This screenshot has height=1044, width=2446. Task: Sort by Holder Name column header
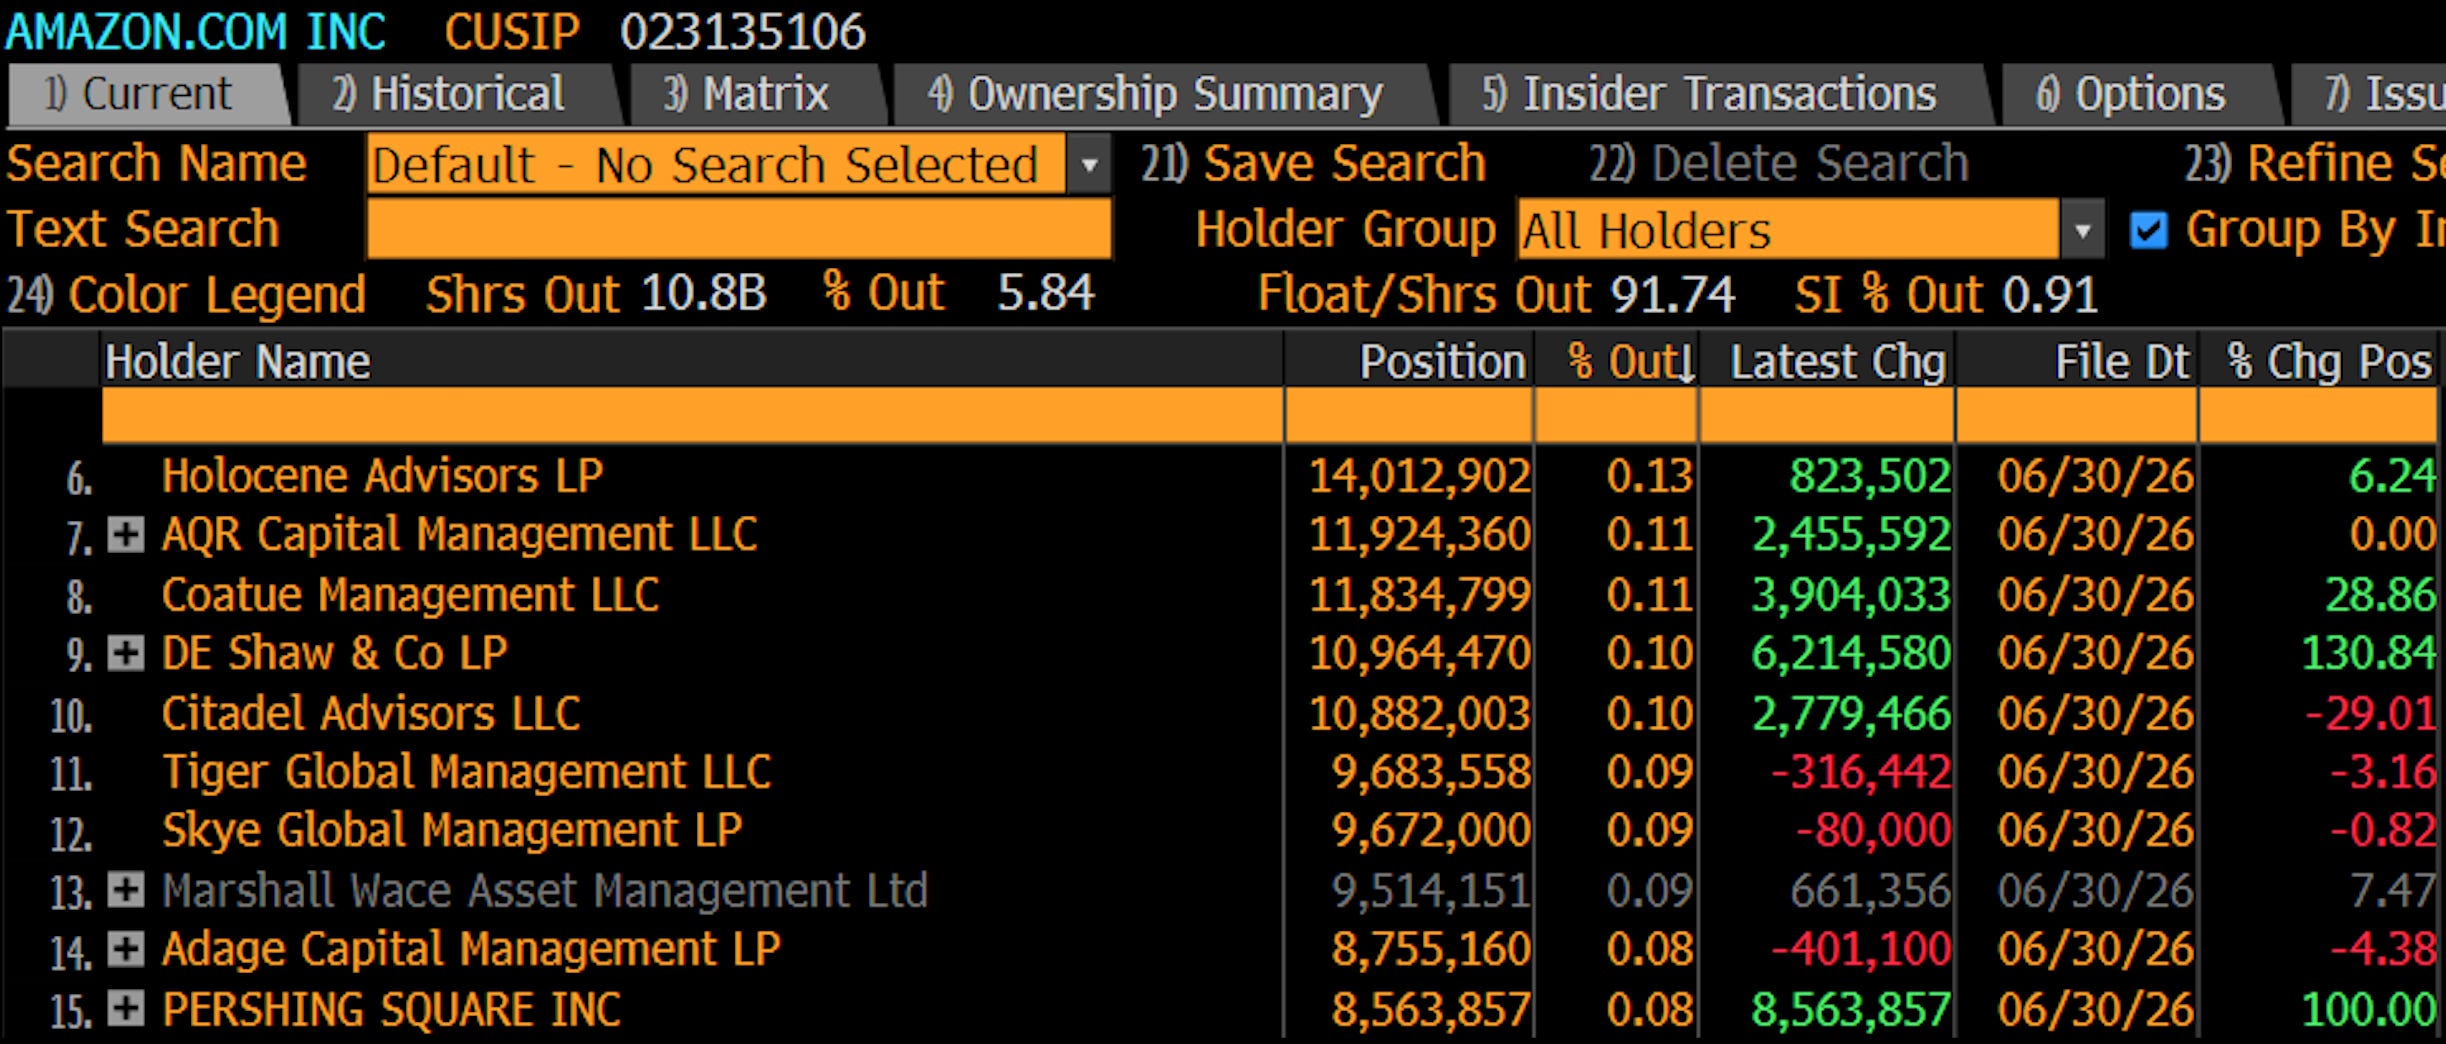point(692,361)
